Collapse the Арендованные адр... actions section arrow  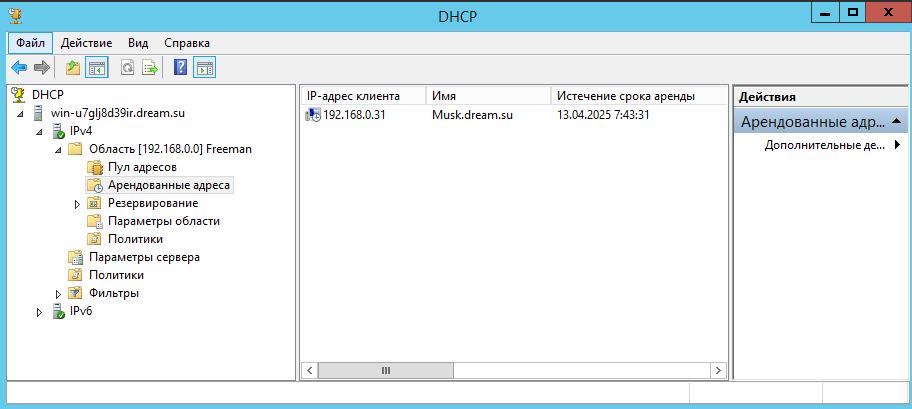pos(896,121)
